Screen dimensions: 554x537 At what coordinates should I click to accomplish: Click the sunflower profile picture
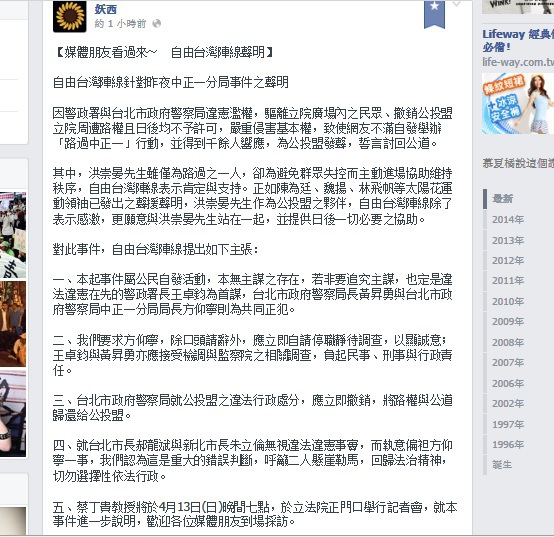tap(70, 16)
